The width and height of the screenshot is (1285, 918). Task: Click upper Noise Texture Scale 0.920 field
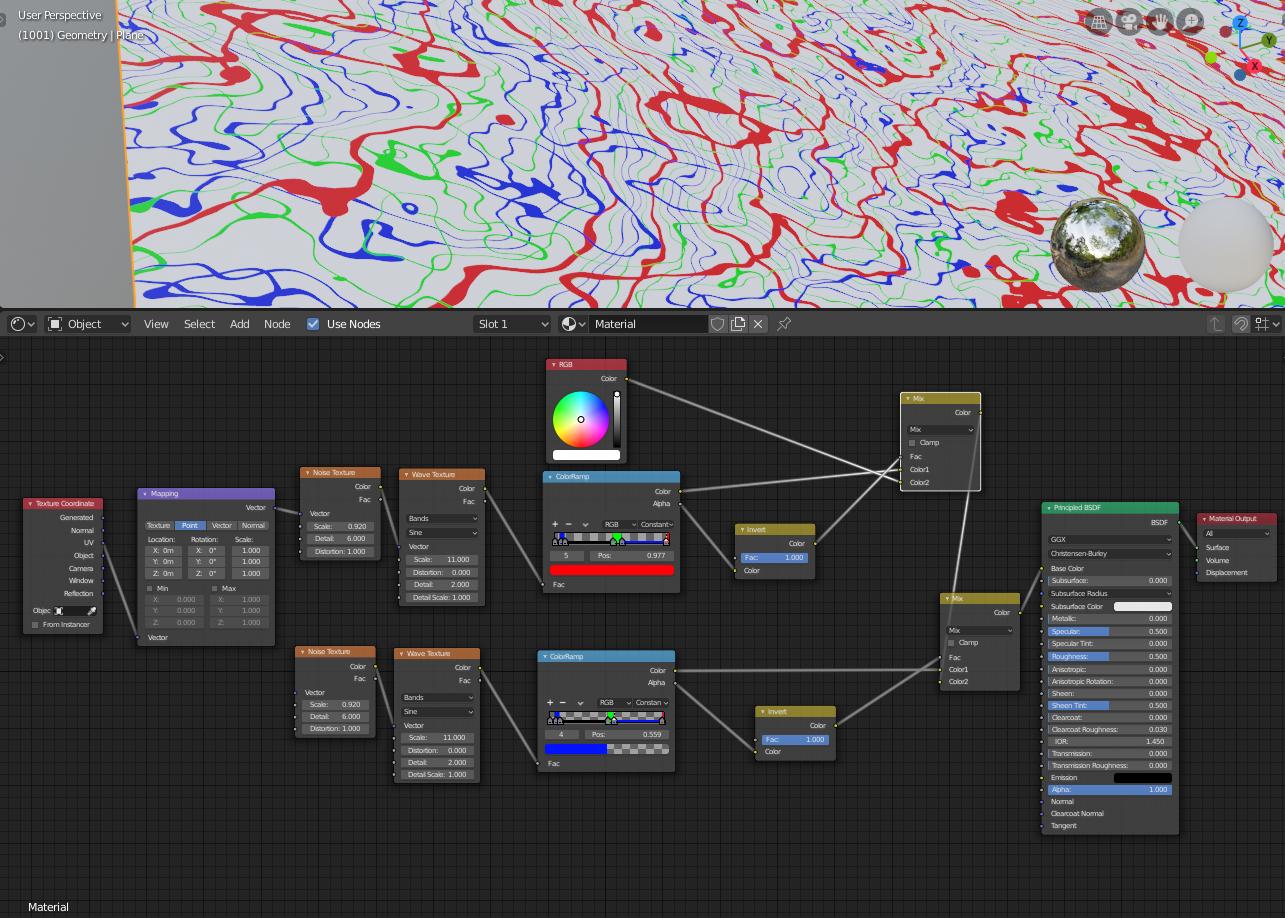pyautogui.click(x=340, y=527)
